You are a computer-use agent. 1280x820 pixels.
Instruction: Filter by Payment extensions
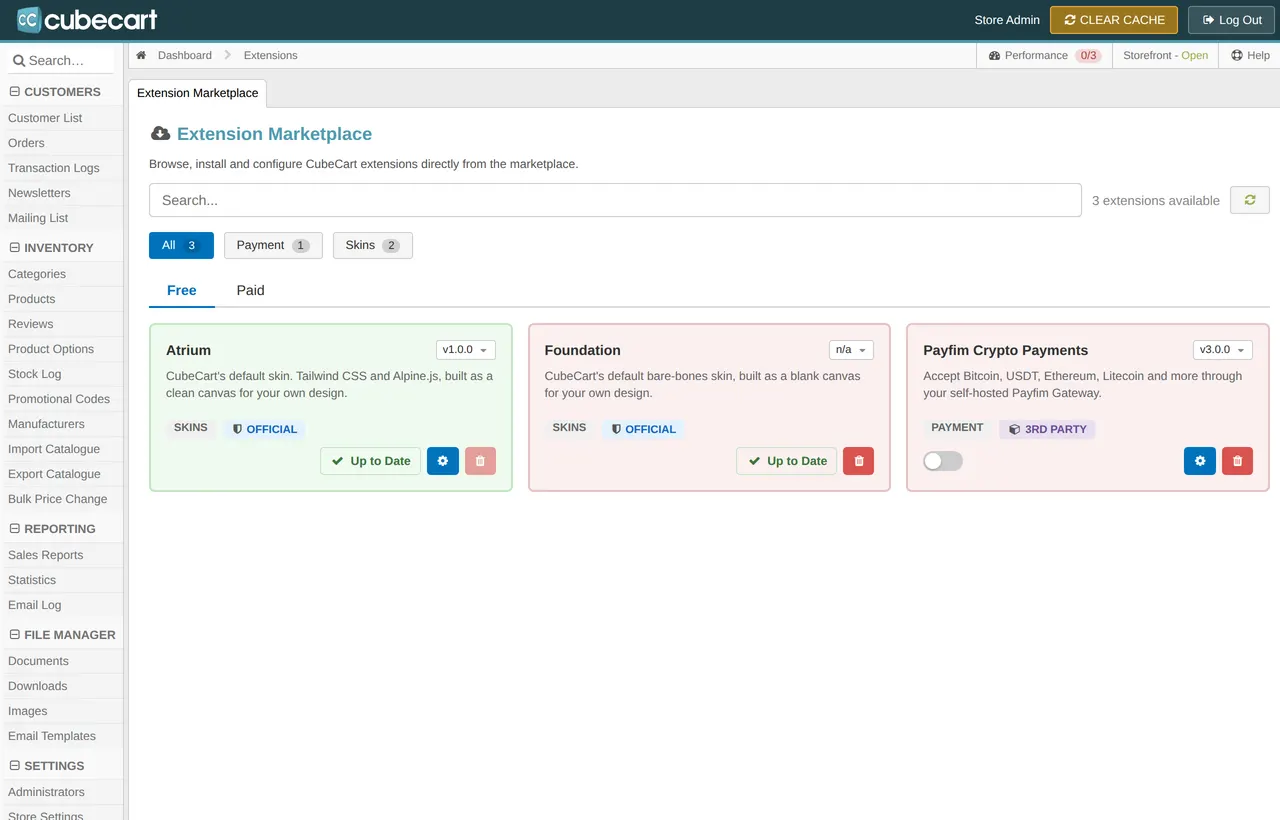(x=273, y=245)
